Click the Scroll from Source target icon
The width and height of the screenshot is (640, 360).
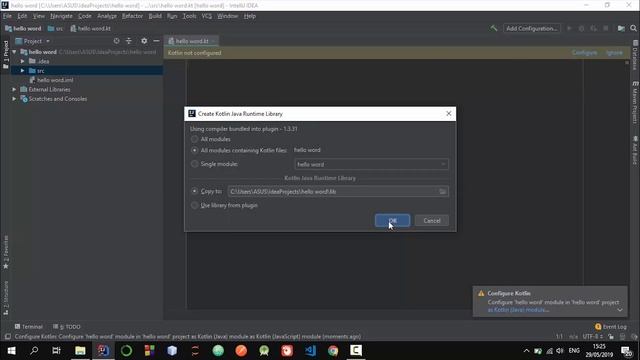click(116, 41)
